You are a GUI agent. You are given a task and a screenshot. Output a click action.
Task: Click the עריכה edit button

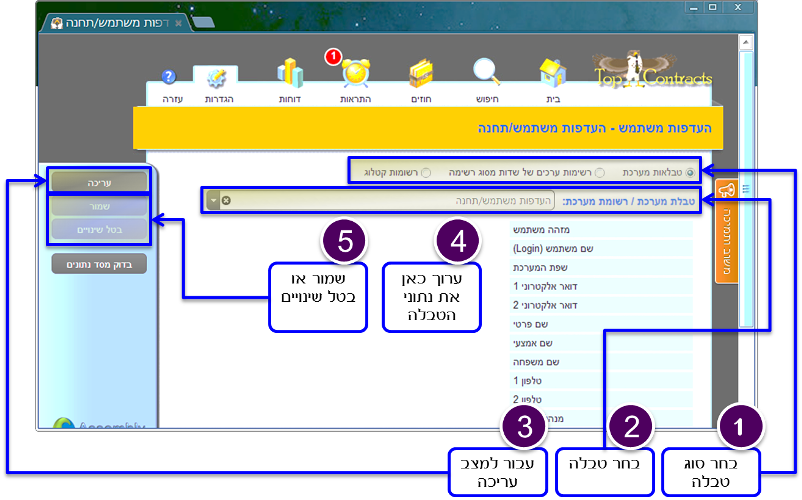tap(99, 183)
